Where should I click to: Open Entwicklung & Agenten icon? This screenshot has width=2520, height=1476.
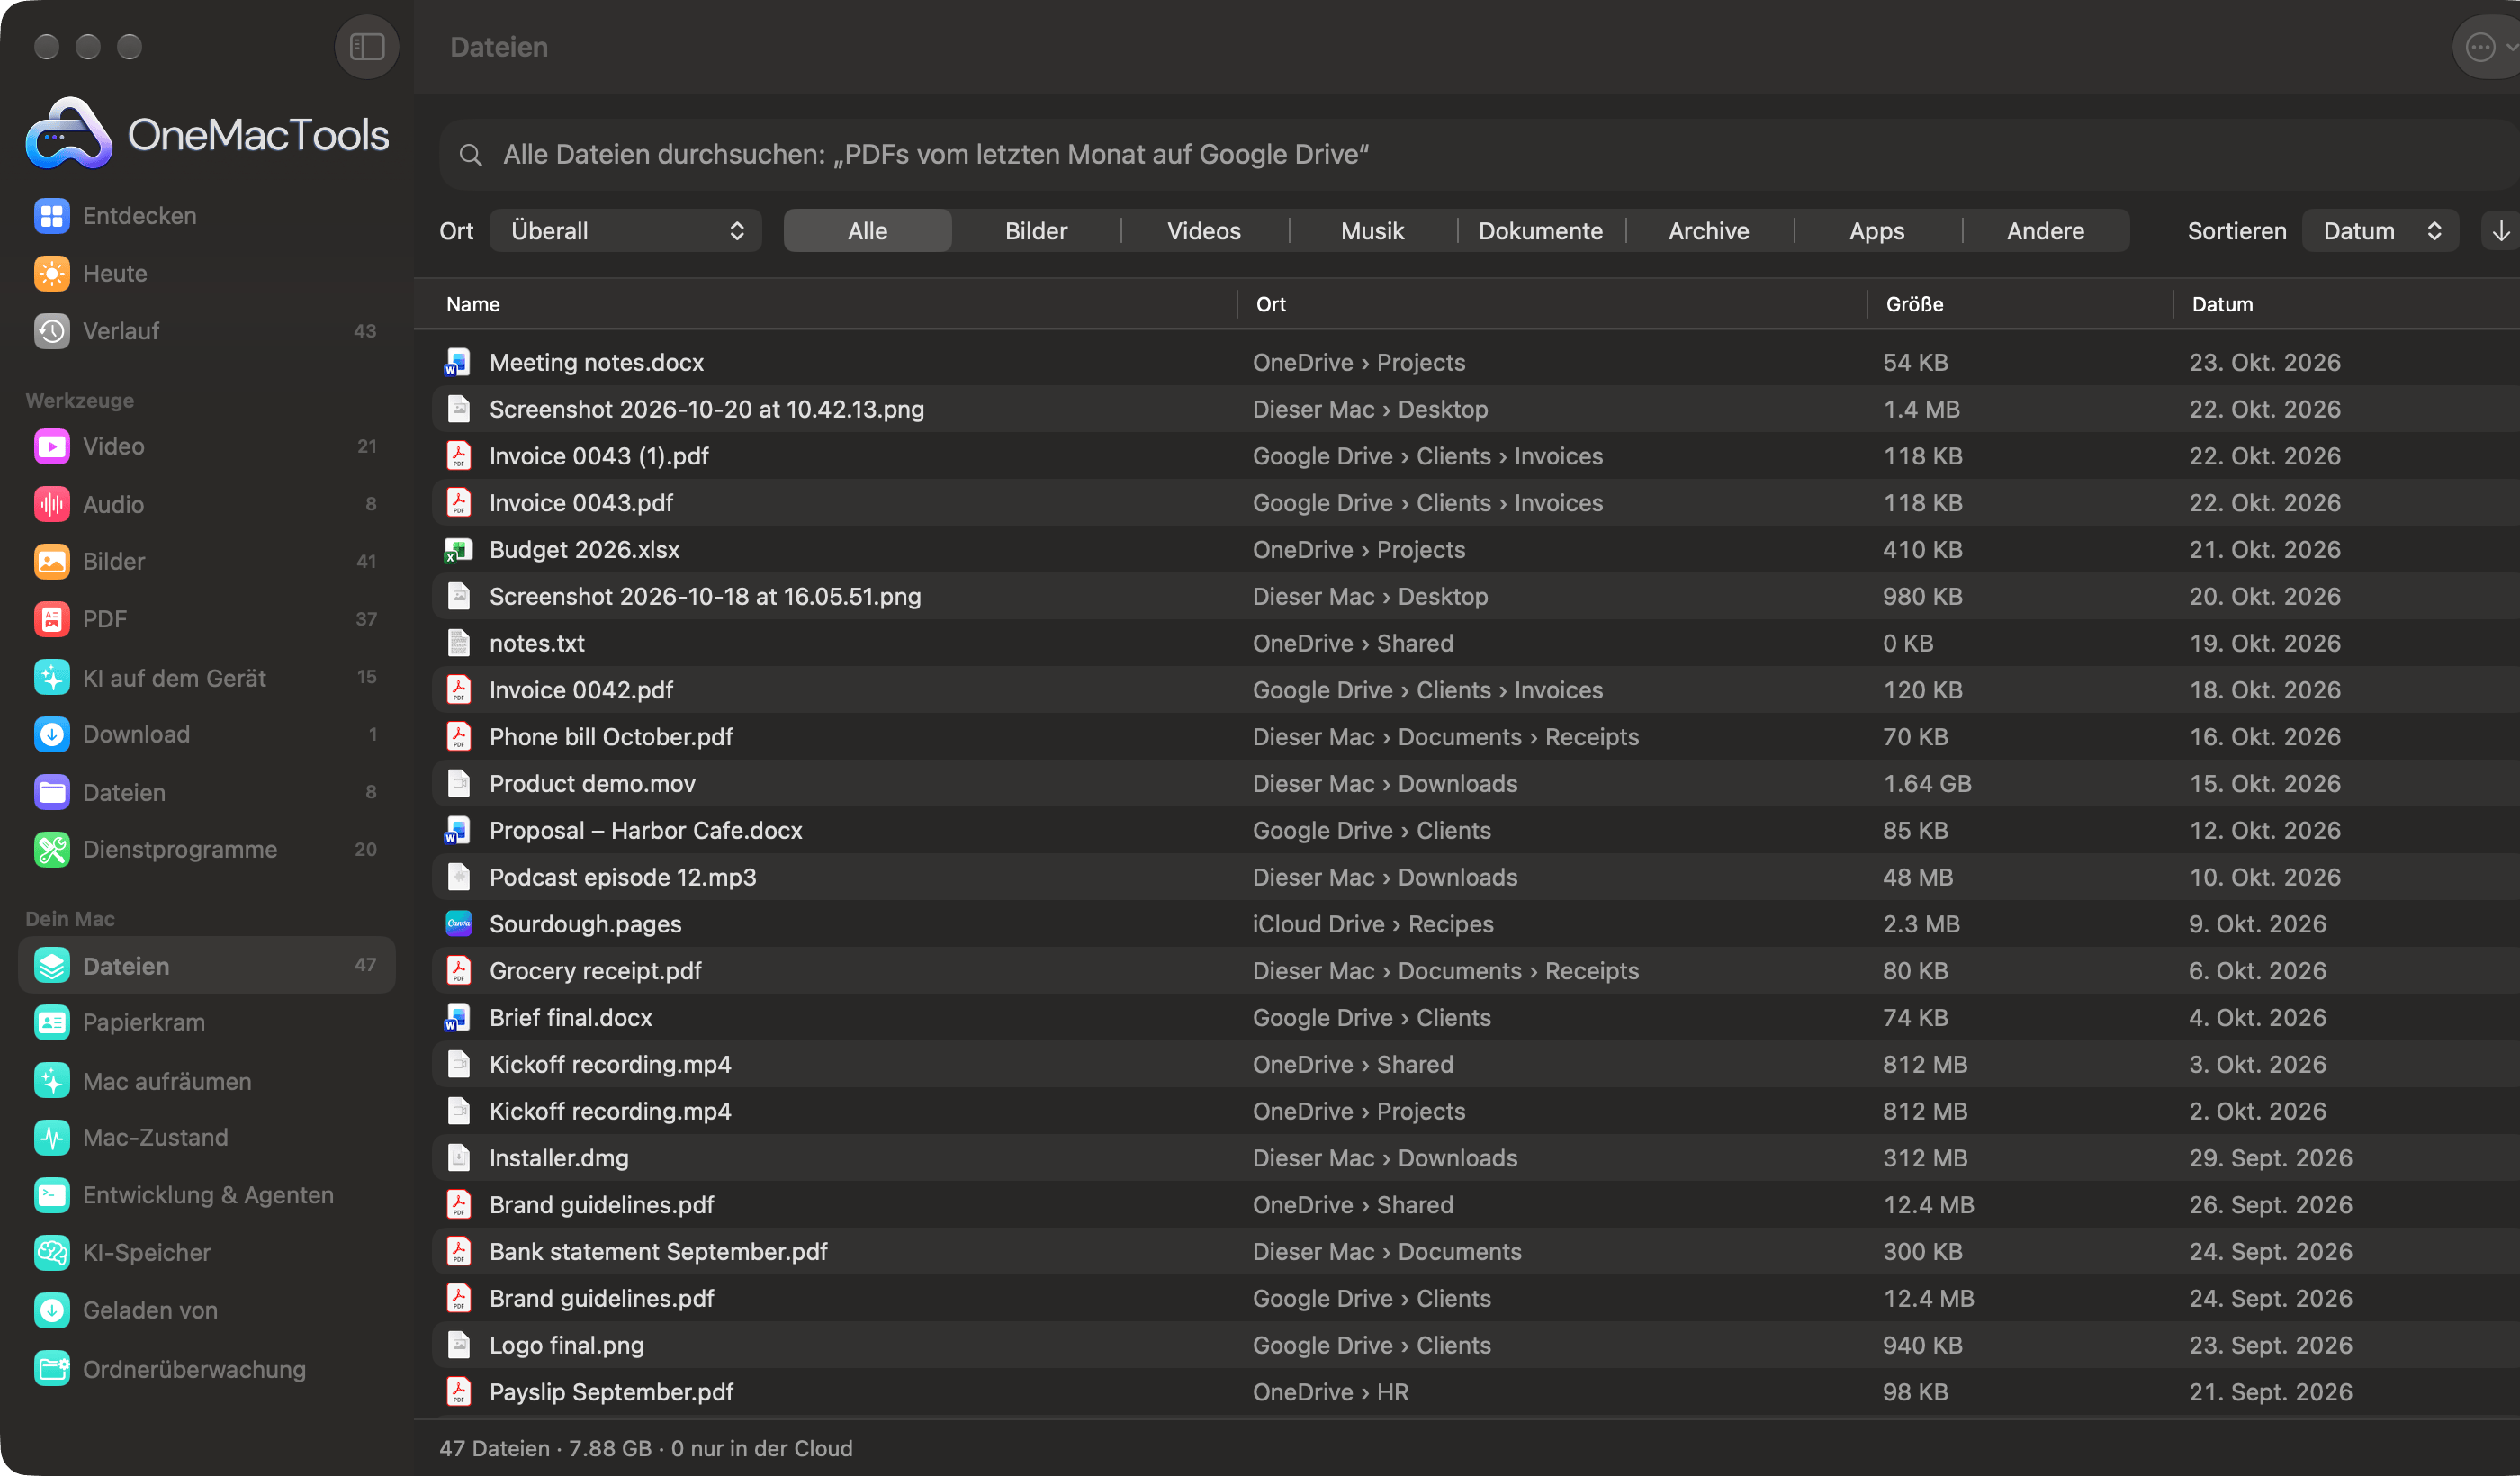(x=52, y=1195)
